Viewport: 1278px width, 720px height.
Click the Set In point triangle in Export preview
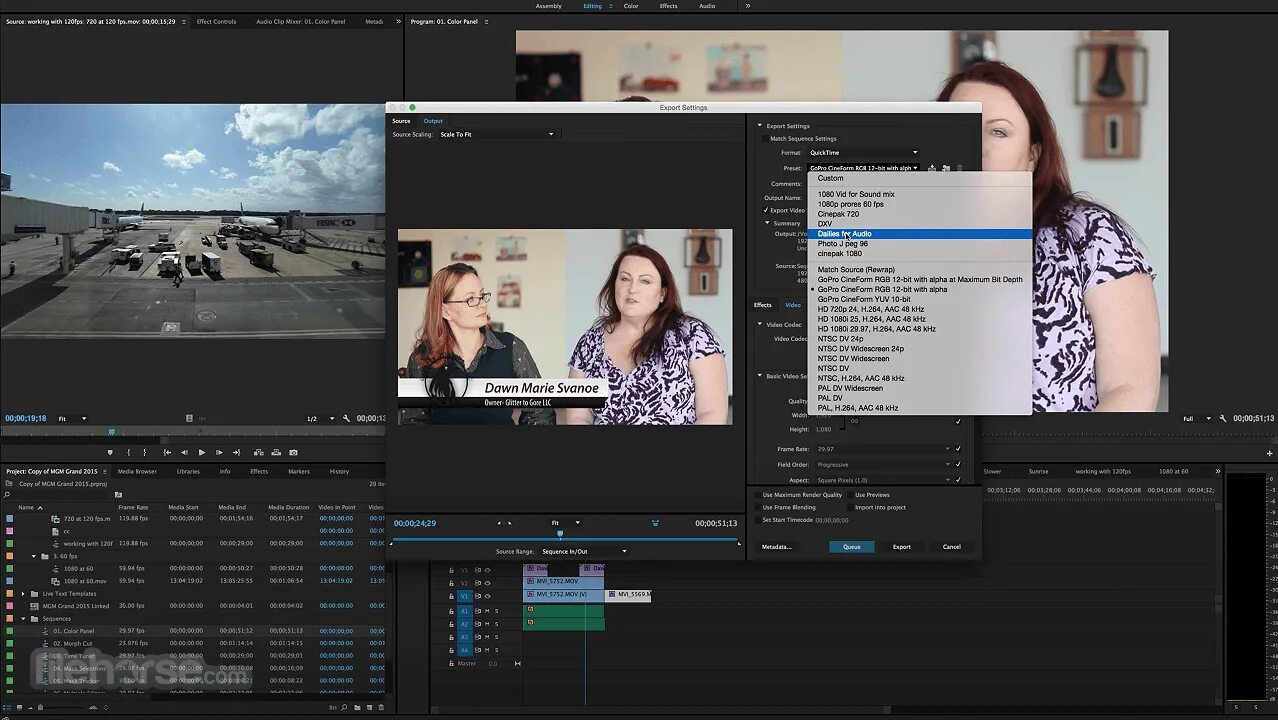(498, 523)
